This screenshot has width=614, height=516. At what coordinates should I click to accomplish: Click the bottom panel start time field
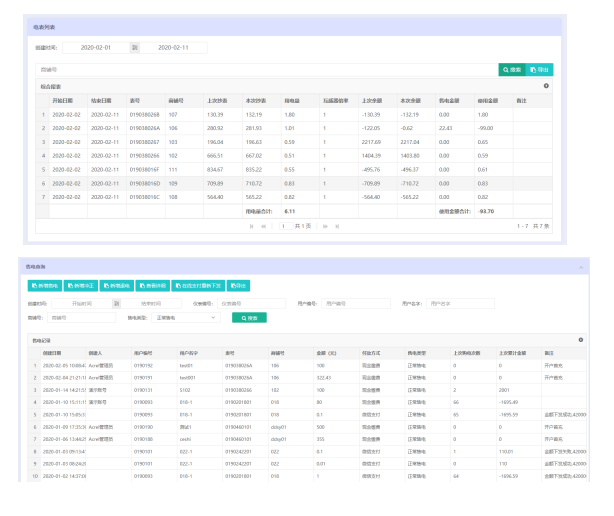(x=82, y=304)
